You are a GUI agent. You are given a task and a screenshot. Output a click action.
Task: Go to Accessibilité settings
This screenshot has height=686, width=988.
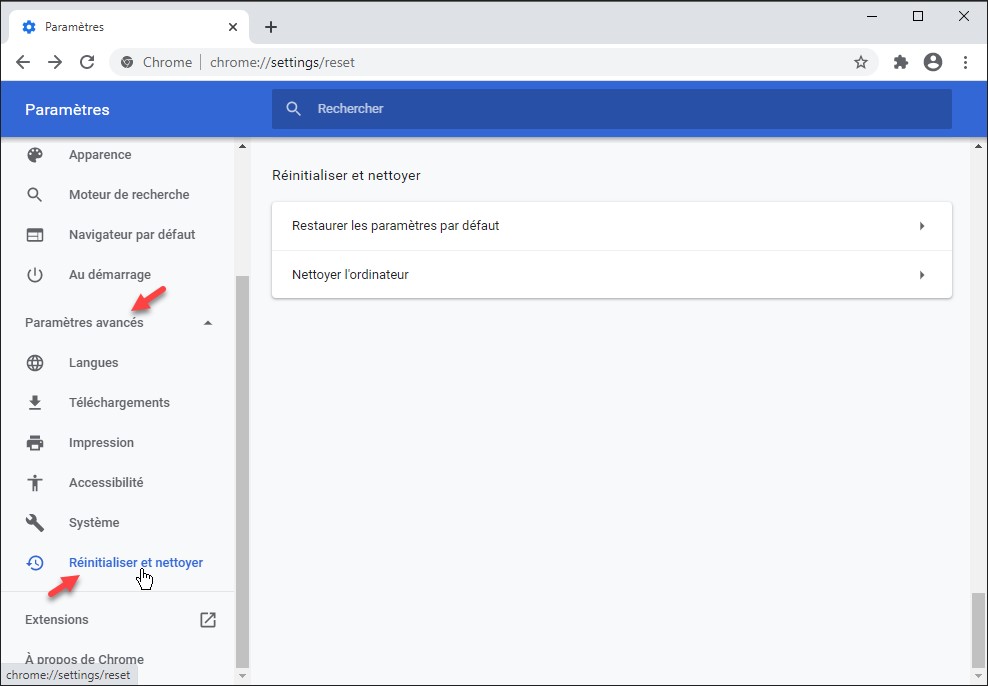click(x=106, y=483)
